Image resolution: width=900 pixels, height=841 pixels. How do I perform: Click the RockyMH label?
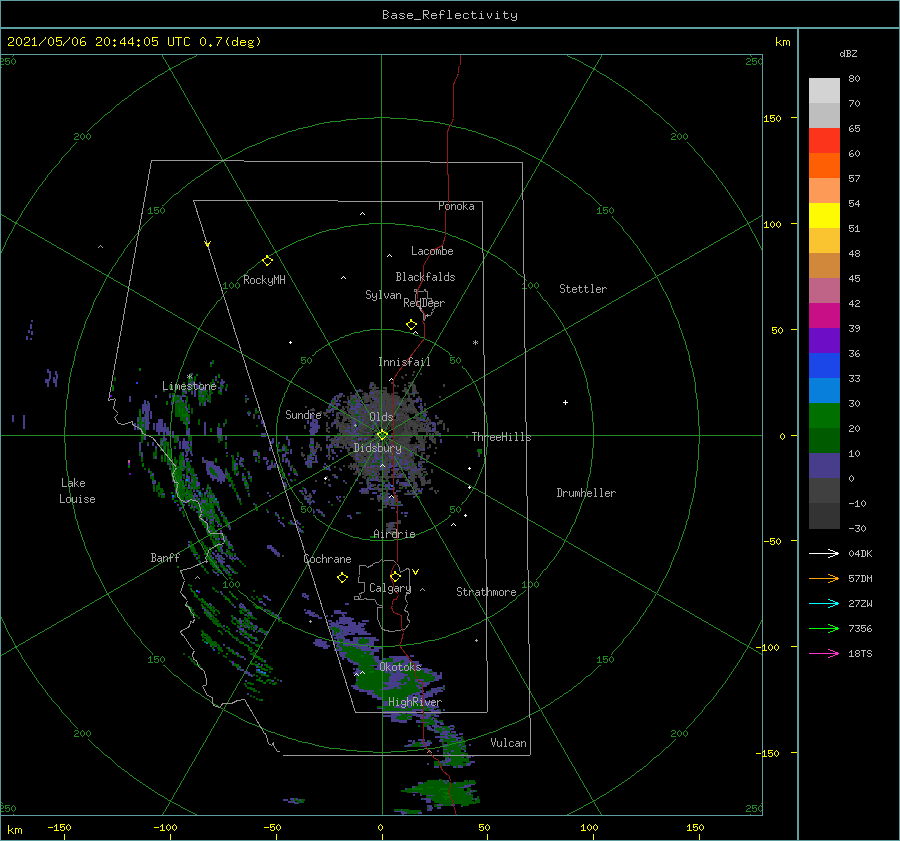(x=264, y=280)
